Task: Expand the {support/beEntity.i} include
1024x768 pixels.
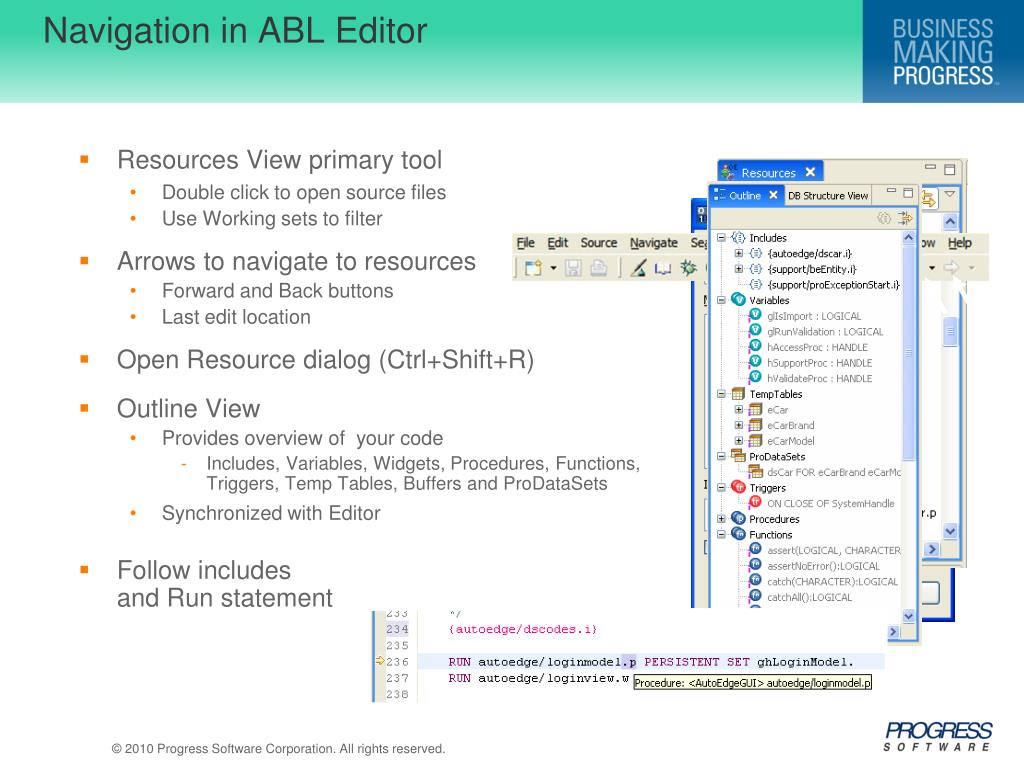Action: (739, 269)
